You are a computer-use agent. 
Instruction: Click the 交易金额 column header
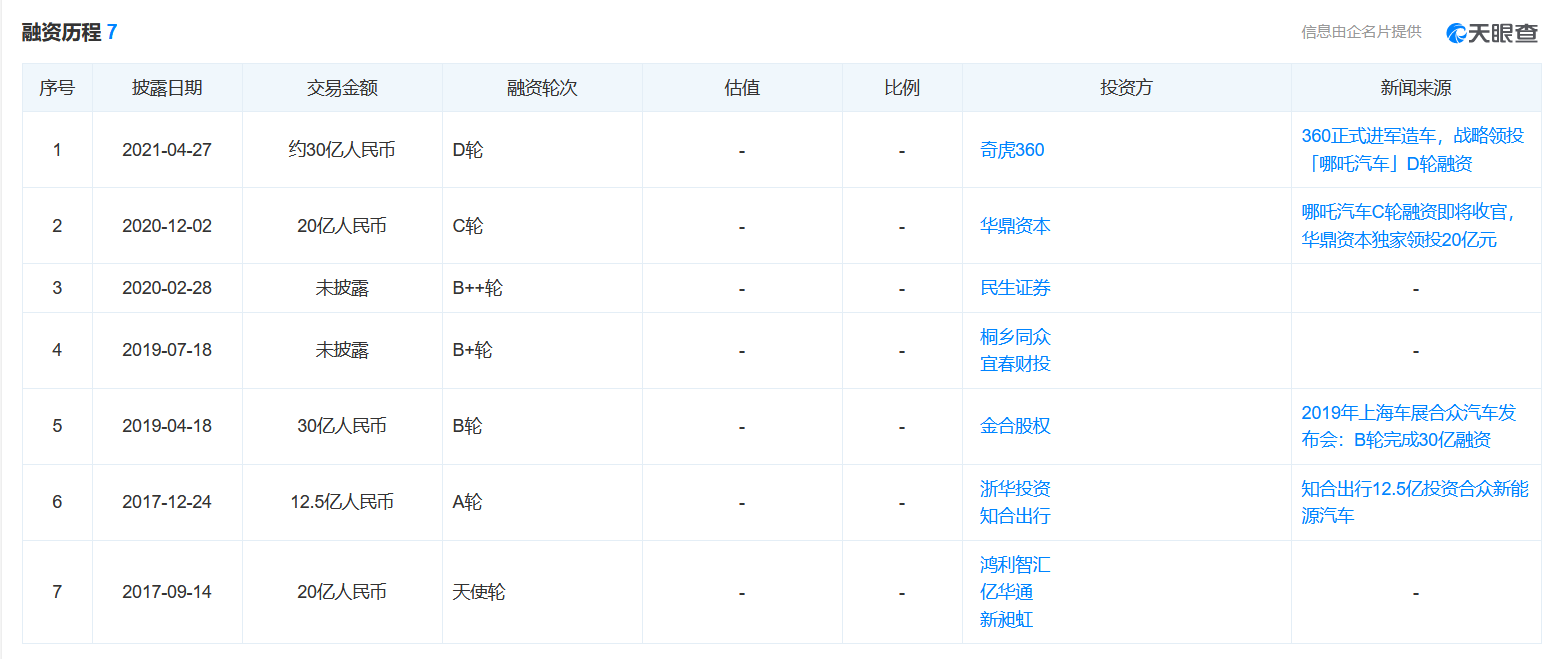342,88
